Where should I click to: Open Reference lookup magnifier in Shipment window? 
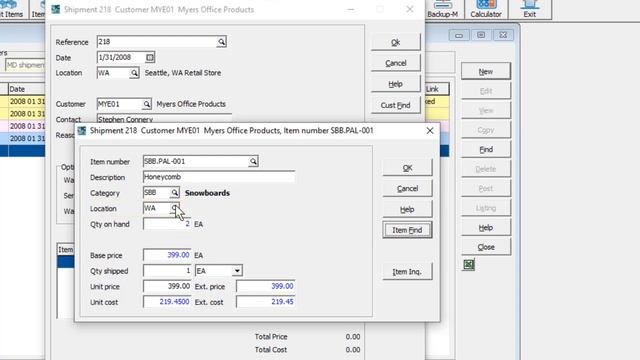(x=221, y=42)
